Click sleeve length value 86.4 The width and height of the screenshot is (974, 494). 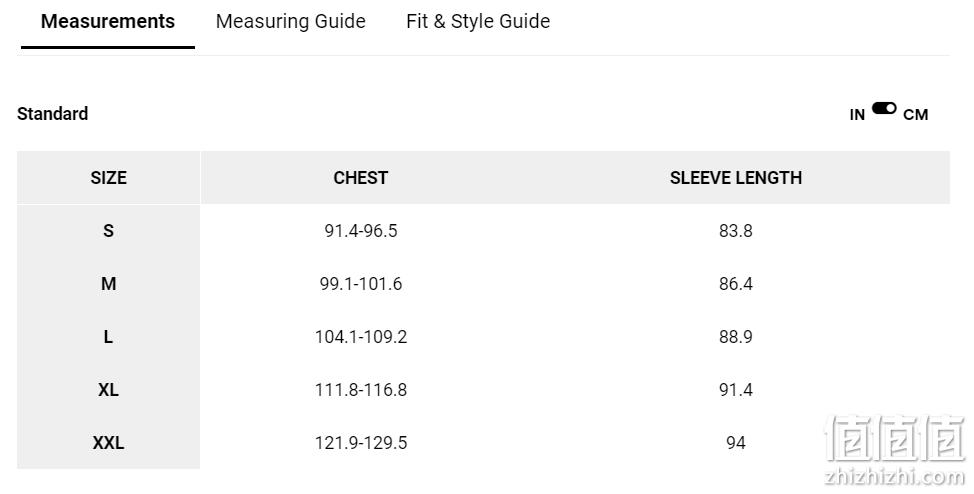[736, 284]
